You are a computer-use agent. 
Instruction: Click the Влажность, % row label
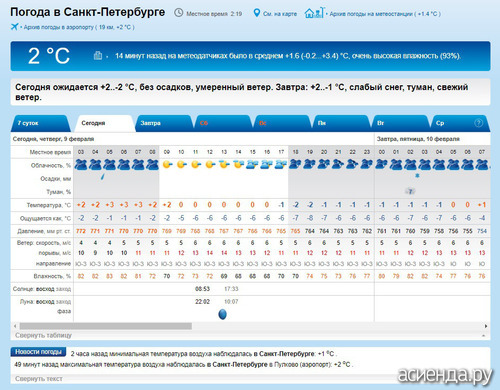(x=52, y=276)
